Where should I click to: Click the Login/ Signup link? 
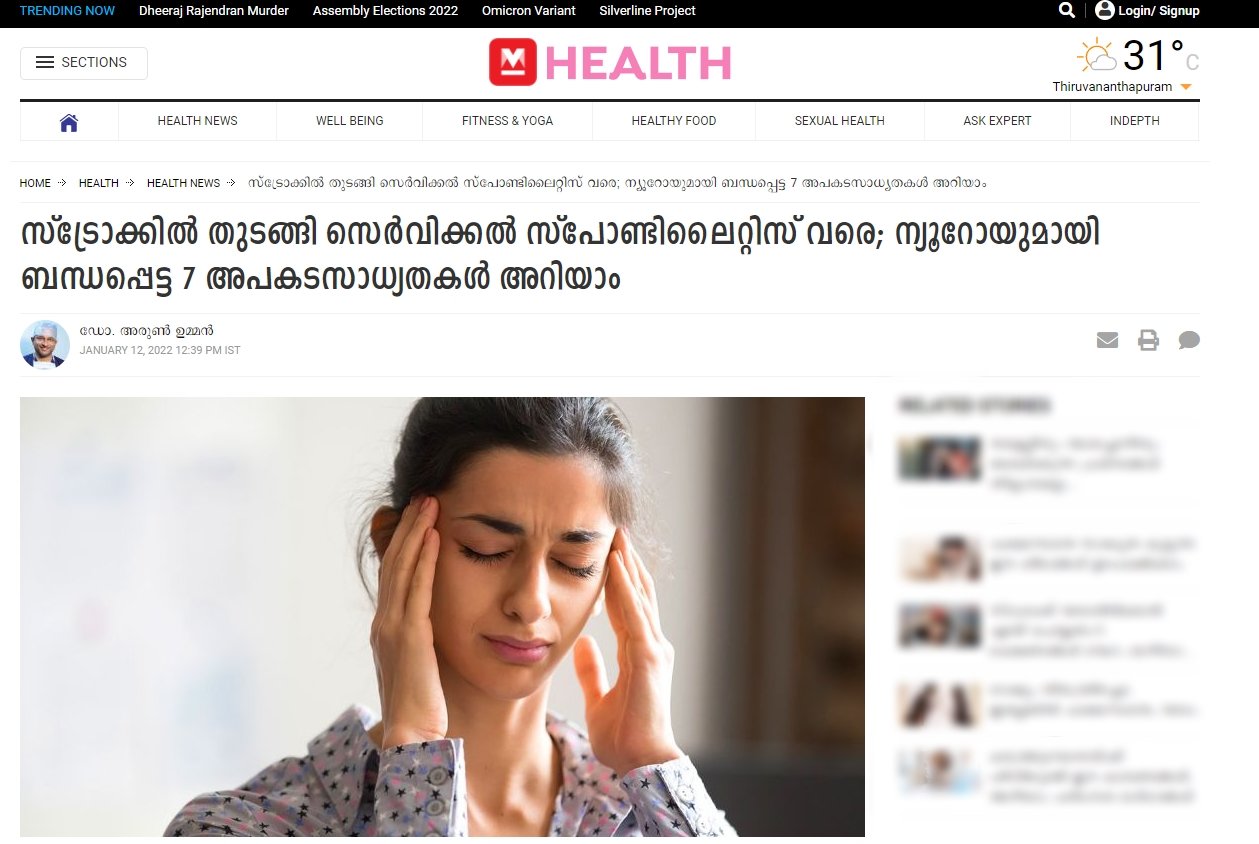coord(1159,11)
